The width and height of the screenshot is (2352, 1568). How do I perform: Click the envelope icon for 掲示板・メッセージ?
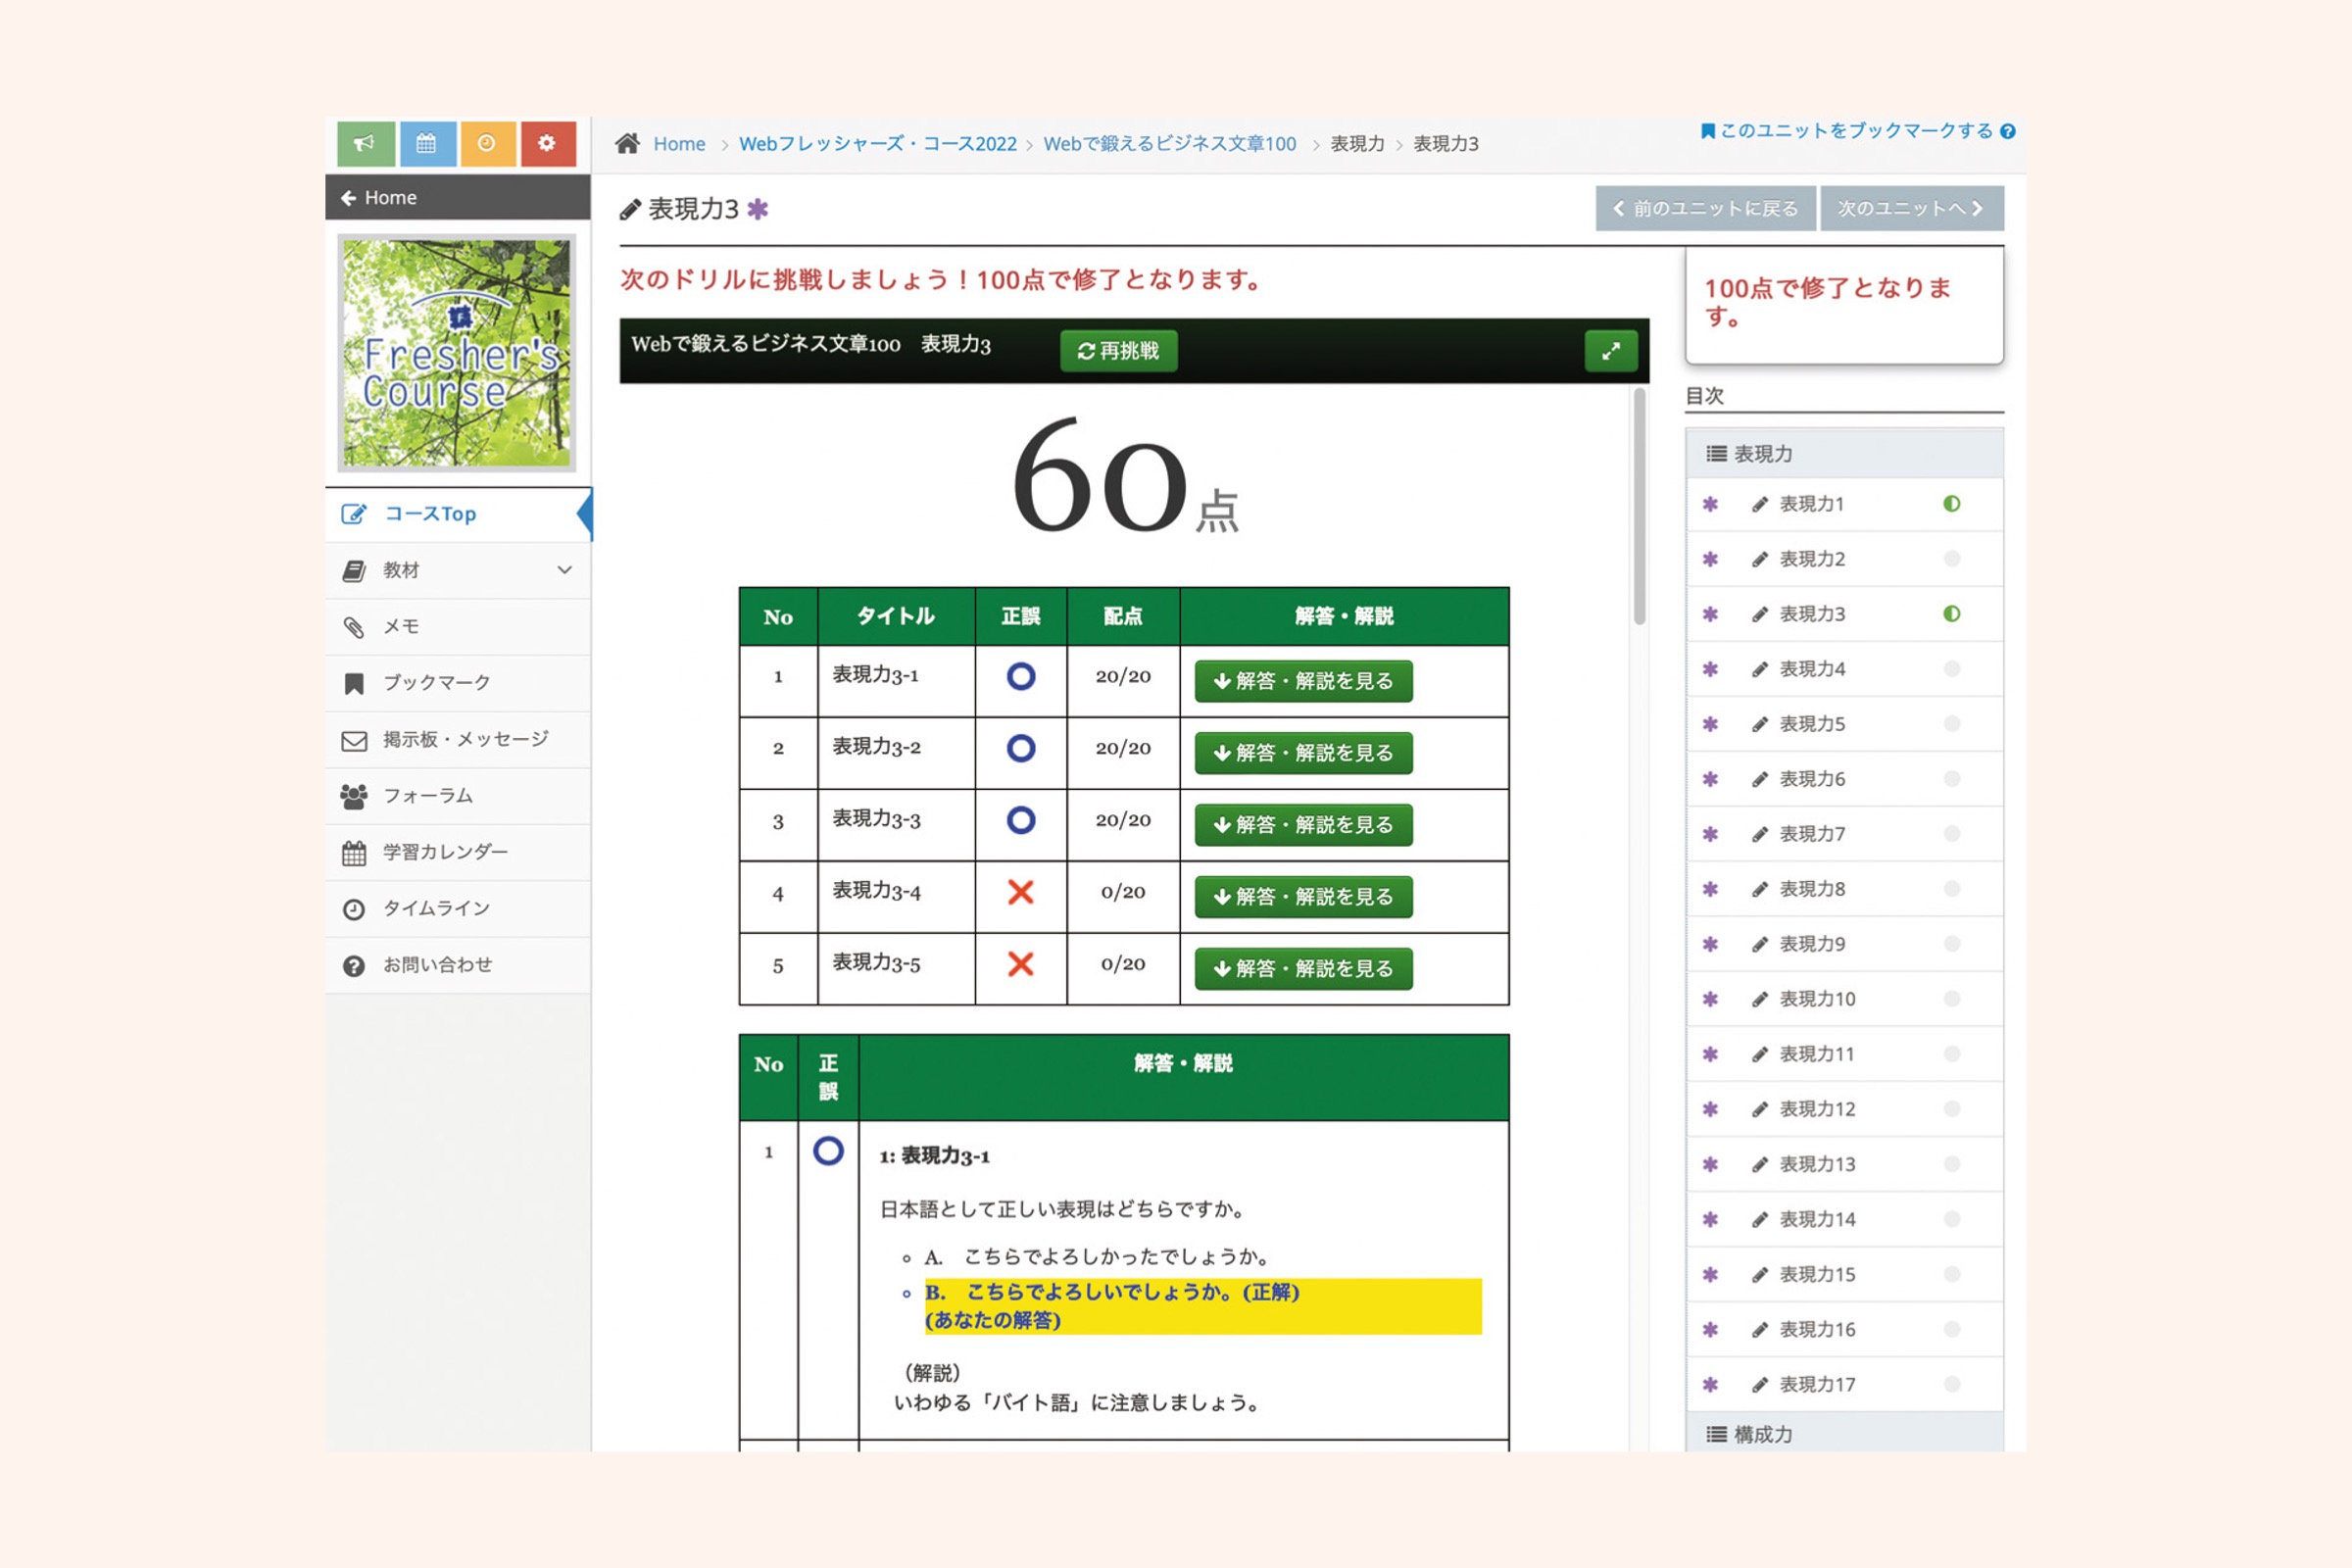point(354,740)
